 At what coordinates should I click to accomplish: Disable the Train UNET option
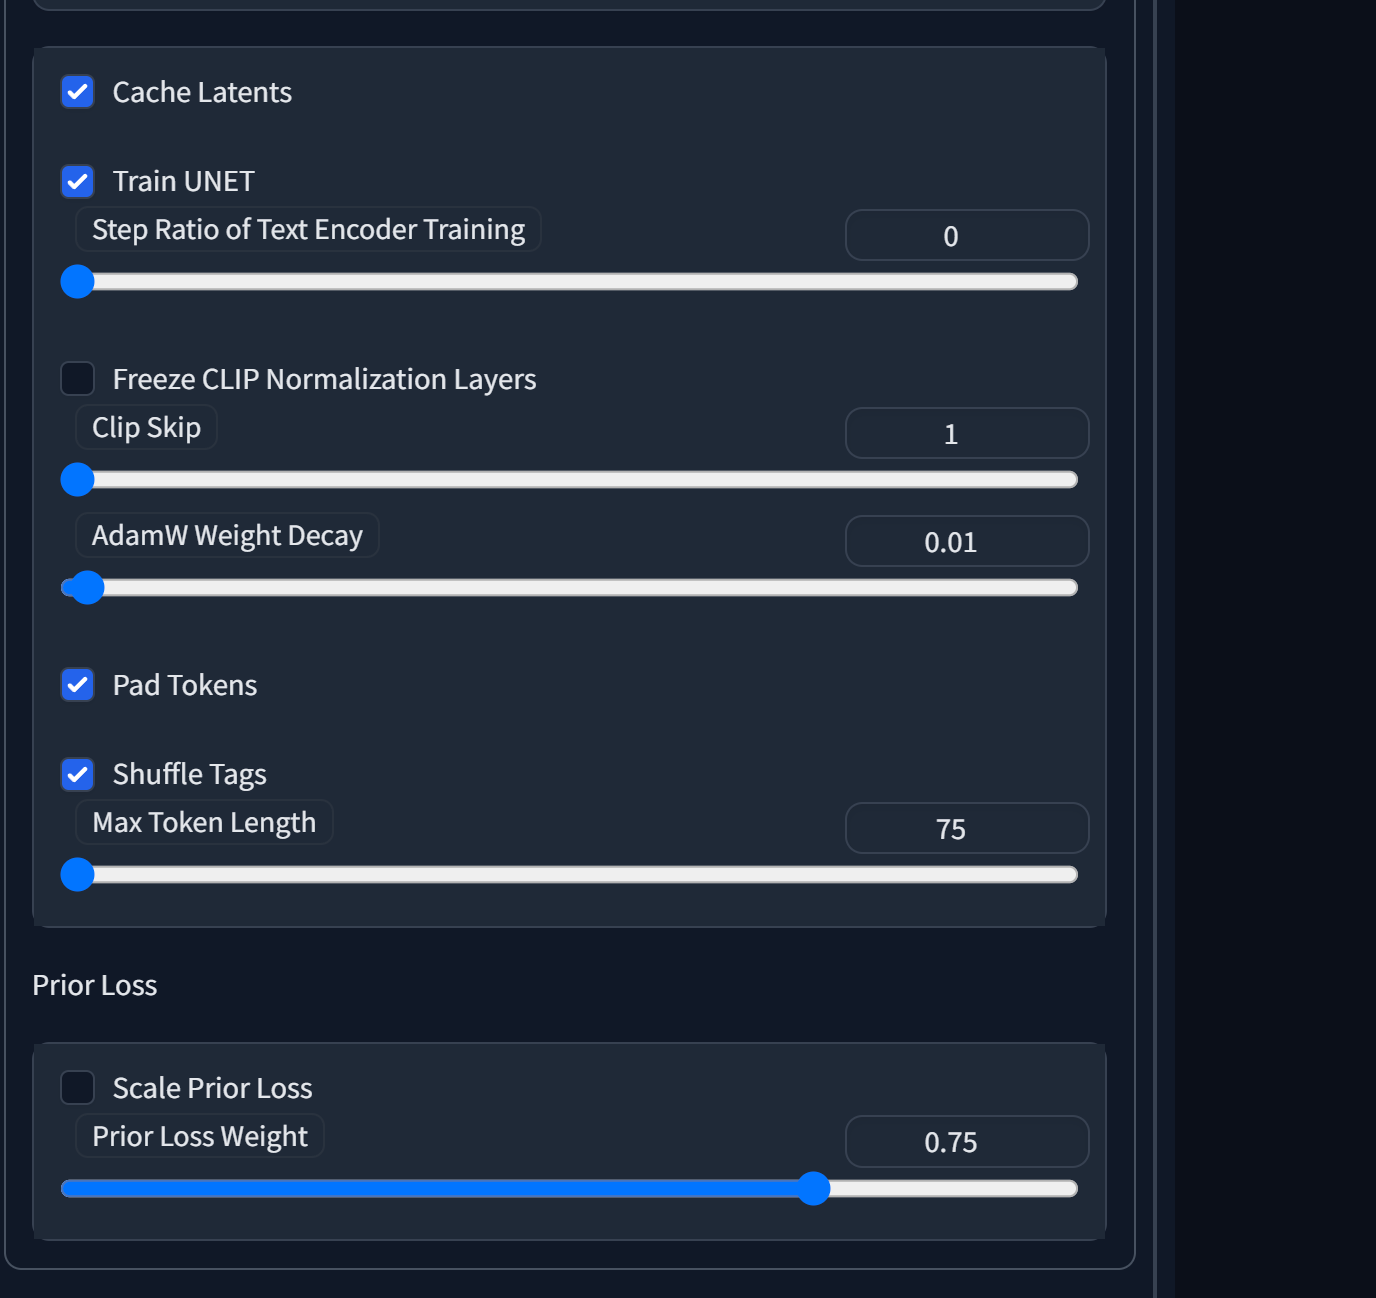point(78,181)
